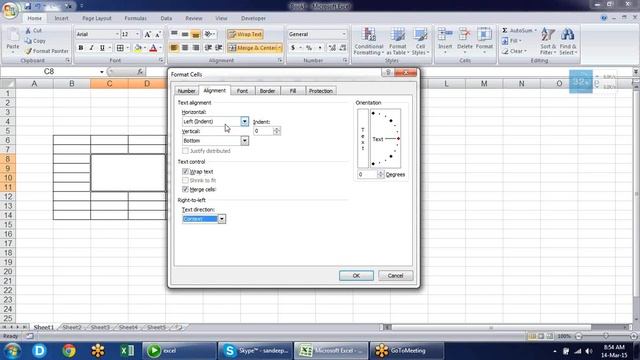Click the Align Text Right icon
Viewport: 640px width, 360px height.
tap(196, 48)
